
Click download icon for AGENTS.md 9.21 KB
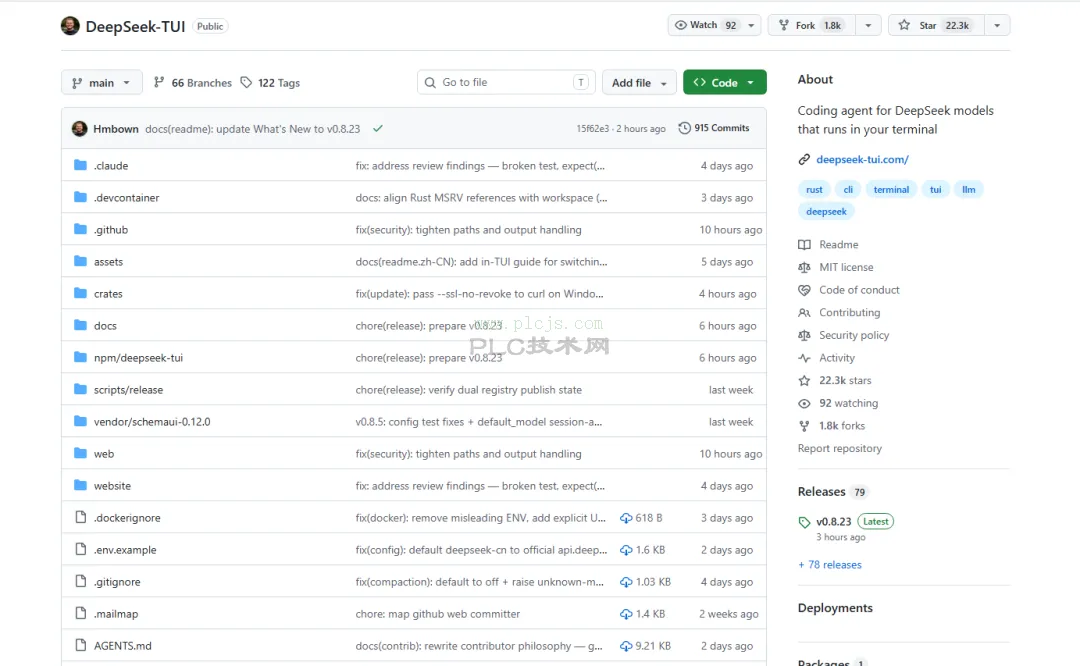click(626, 646)
